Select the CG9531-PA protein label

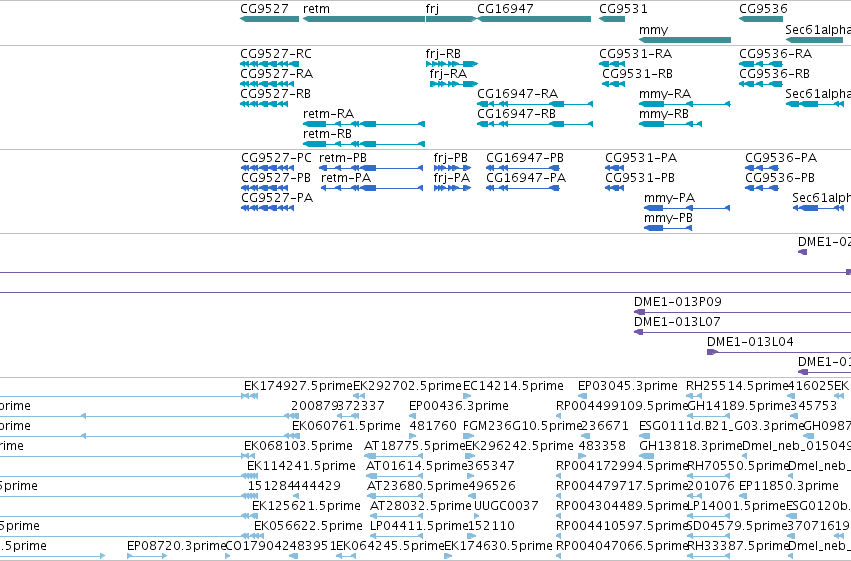[642, 158]
